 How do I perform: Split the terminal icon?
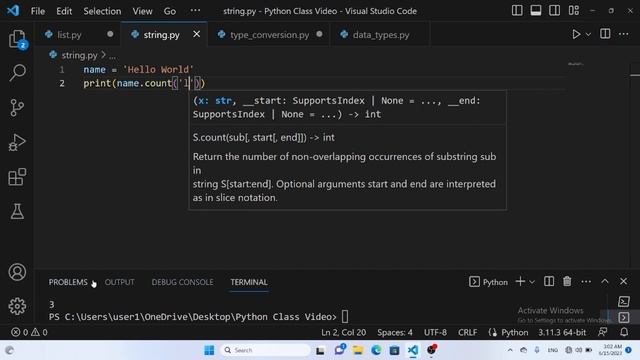pyautogui.click(x=549, y=281)
